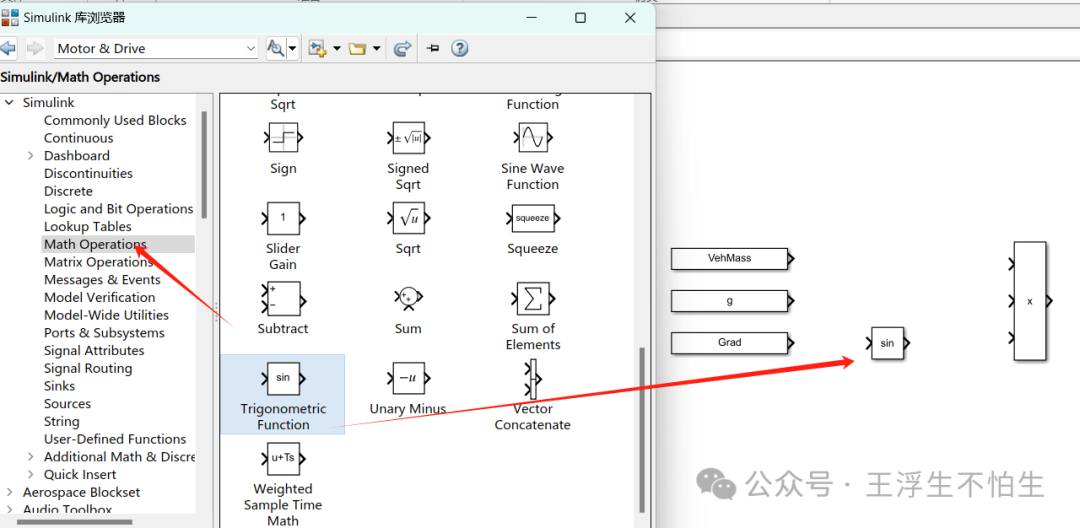
Task: Click the VehMass block on canvas
Action: 729,259
